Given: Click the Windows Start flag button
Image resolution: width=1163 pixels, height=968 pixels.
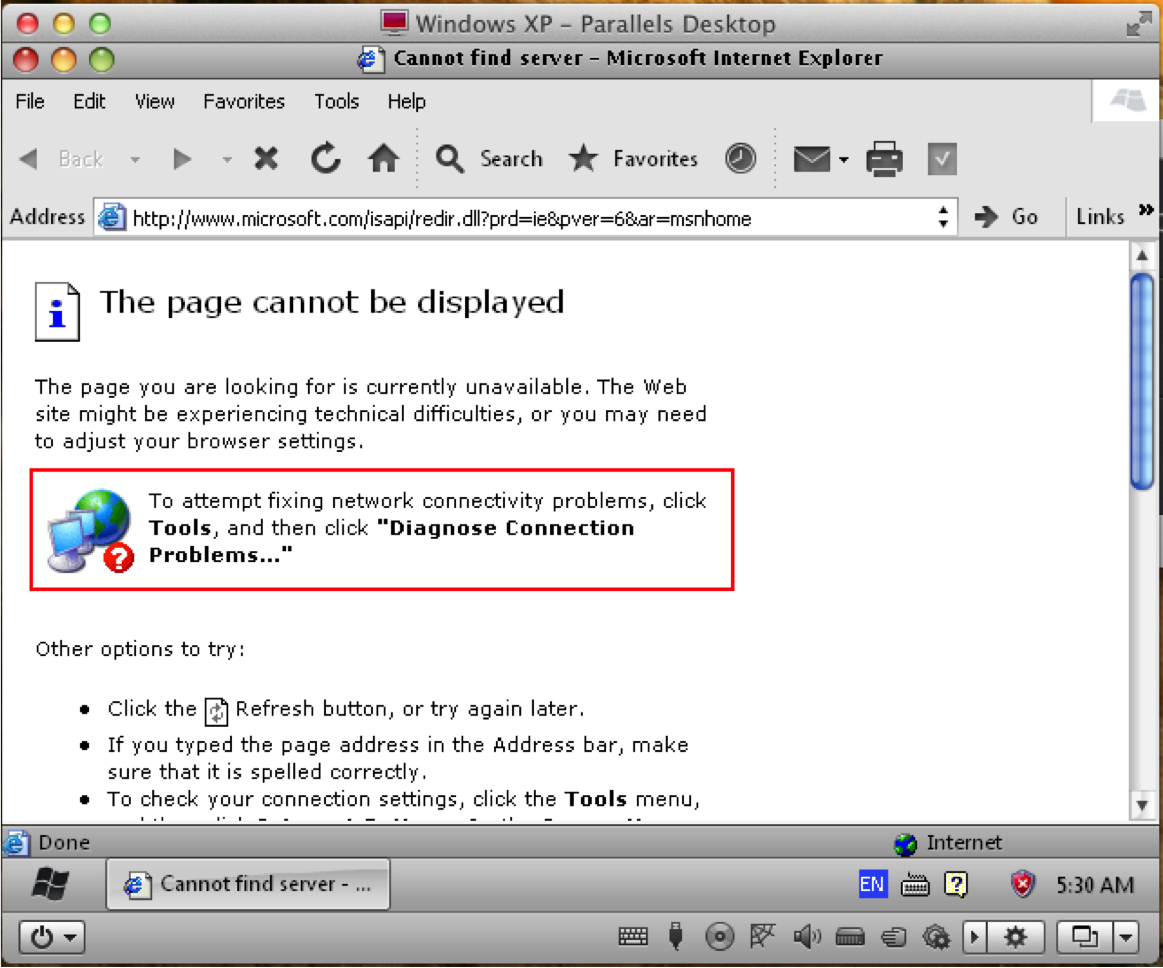Looking at the screenshot, I should pos(50,883).
